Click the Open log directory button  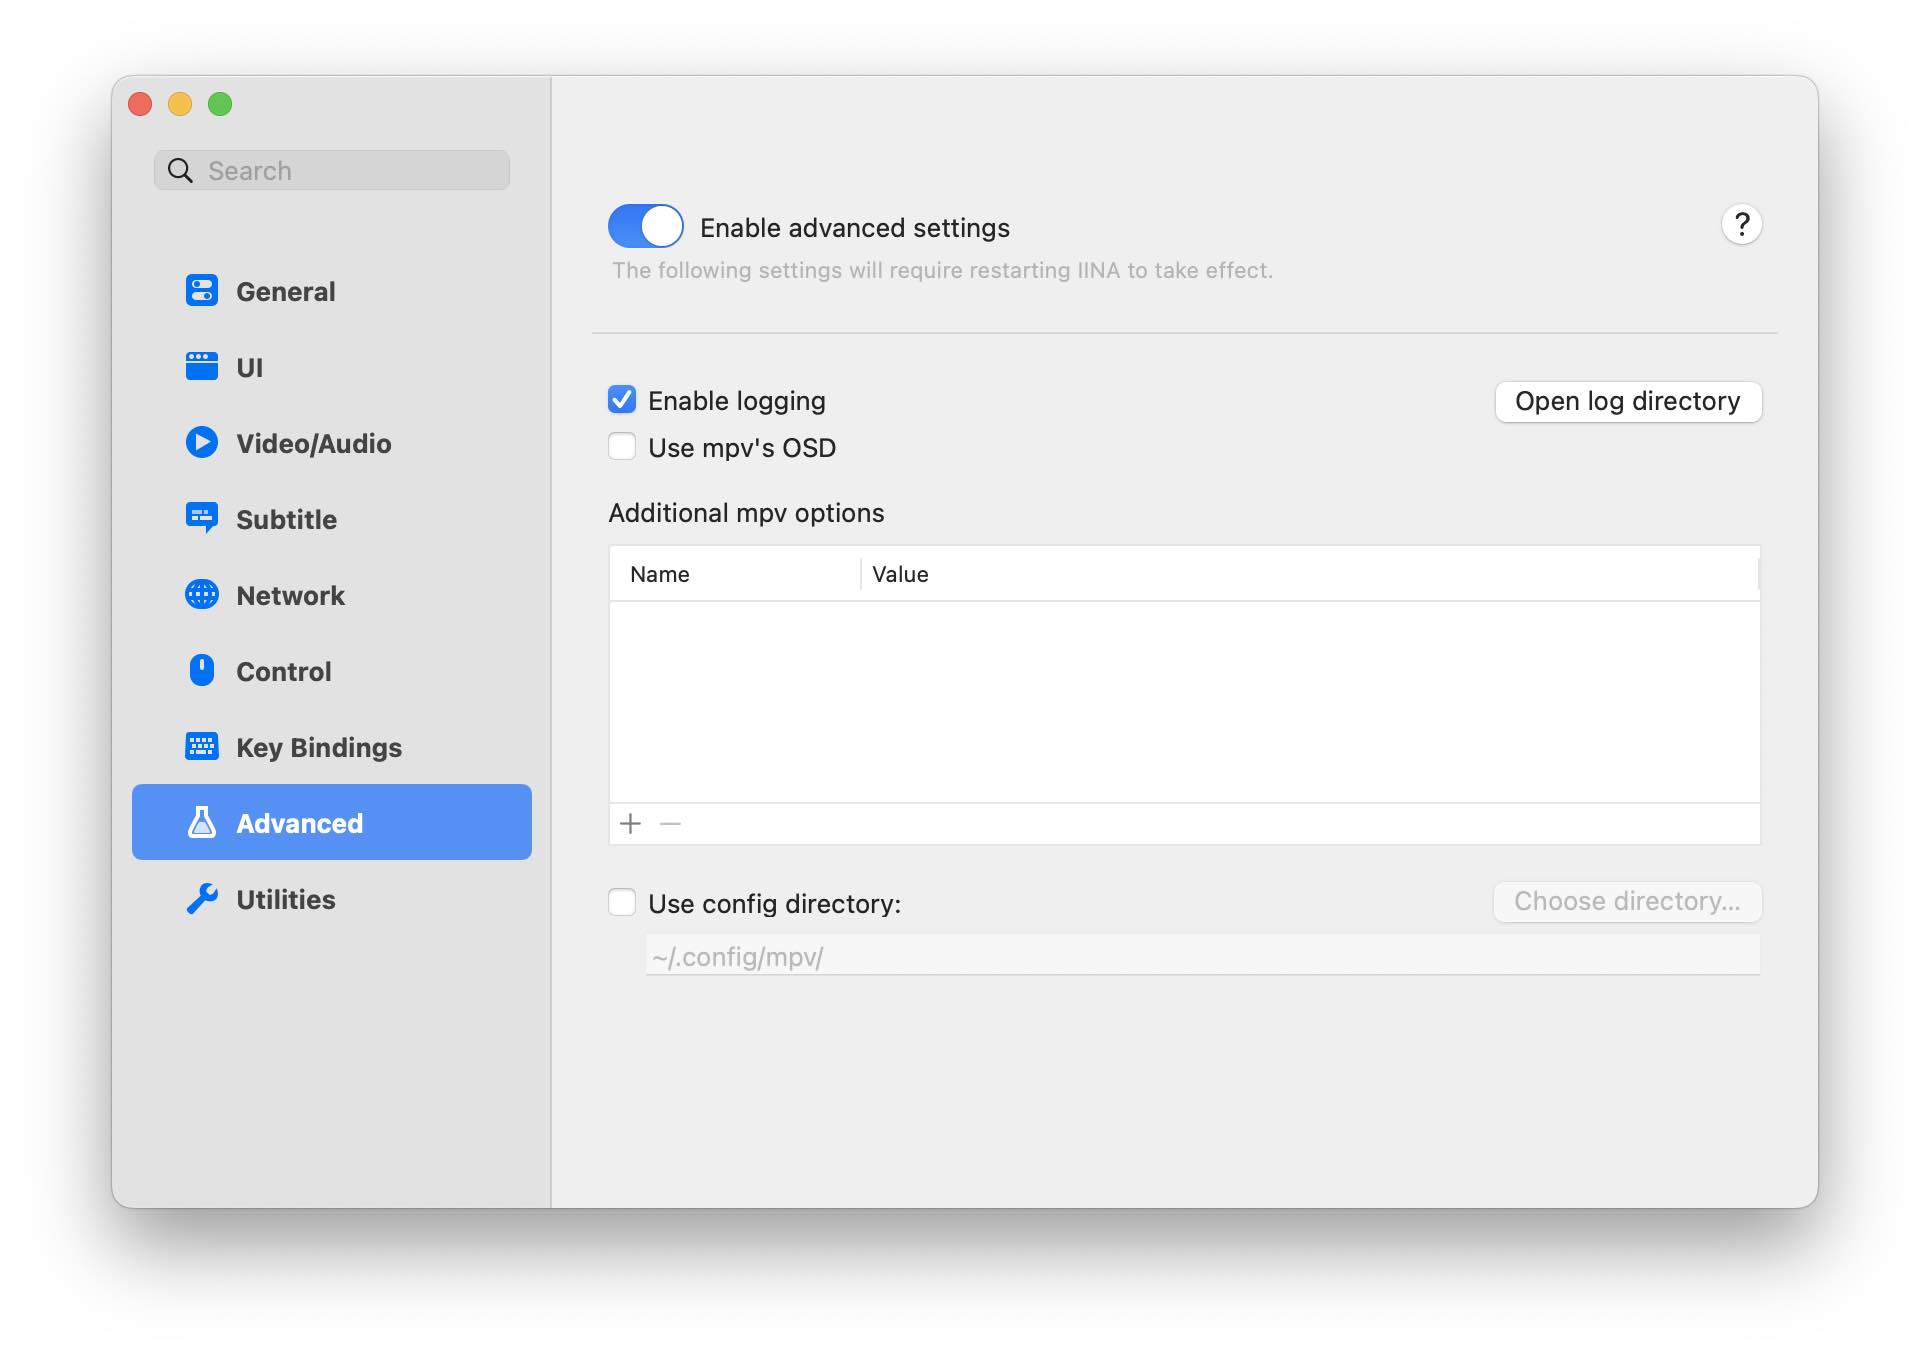[x=1628, y=401]
